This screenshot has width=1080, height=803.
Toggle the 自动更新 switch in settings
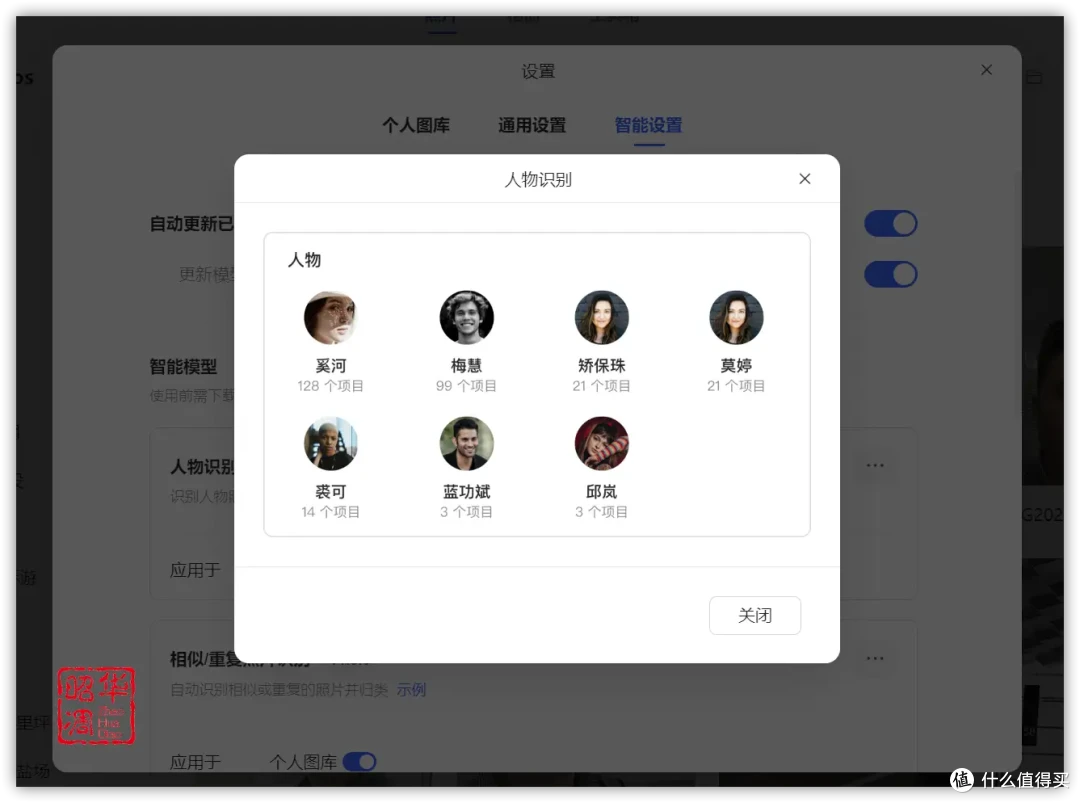[x=891, y=224]
